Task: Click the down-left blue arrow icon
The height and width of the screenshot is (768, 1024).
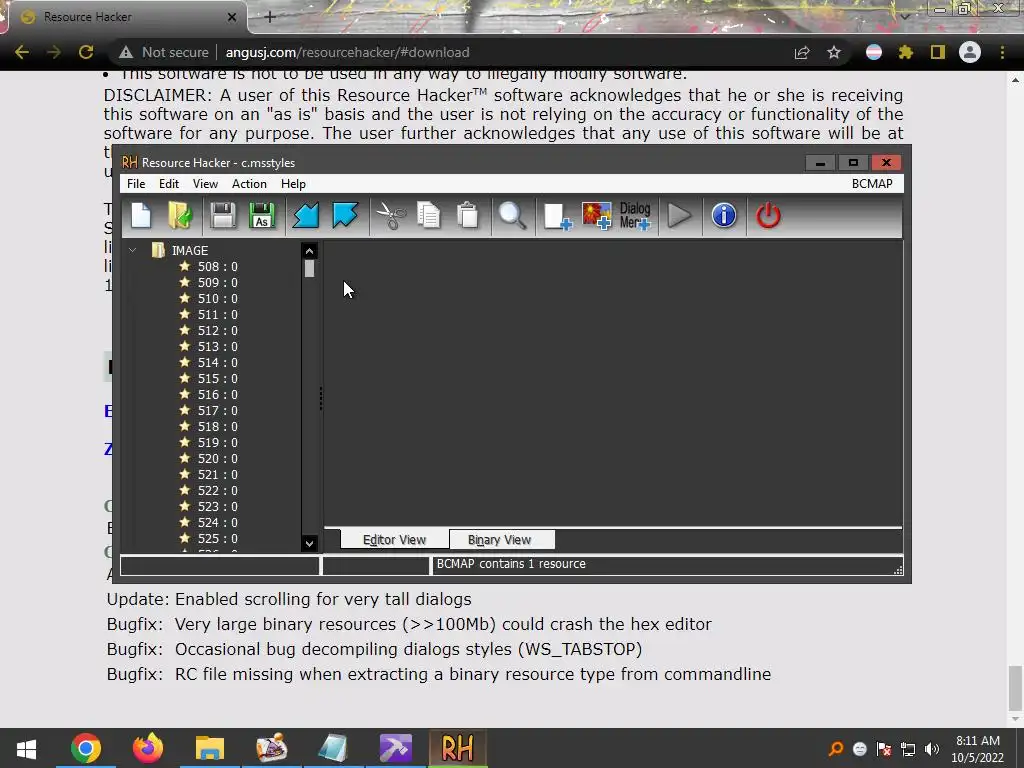Action: click(x=306, y=216)
